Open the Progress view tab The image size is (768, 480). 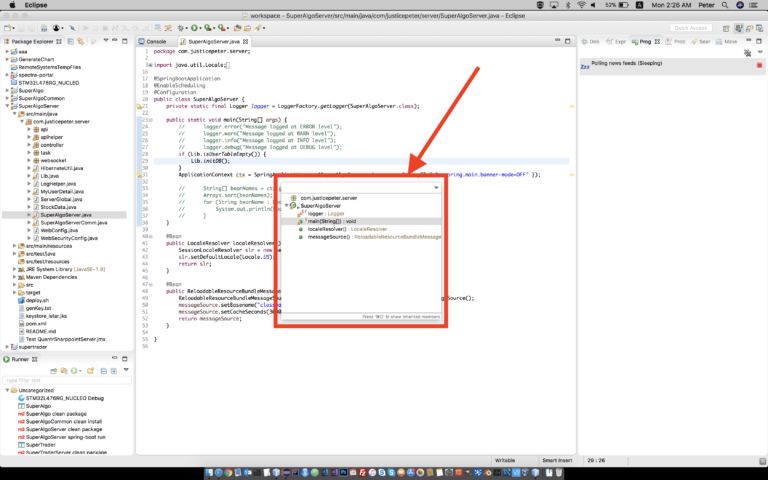[646, 42]
